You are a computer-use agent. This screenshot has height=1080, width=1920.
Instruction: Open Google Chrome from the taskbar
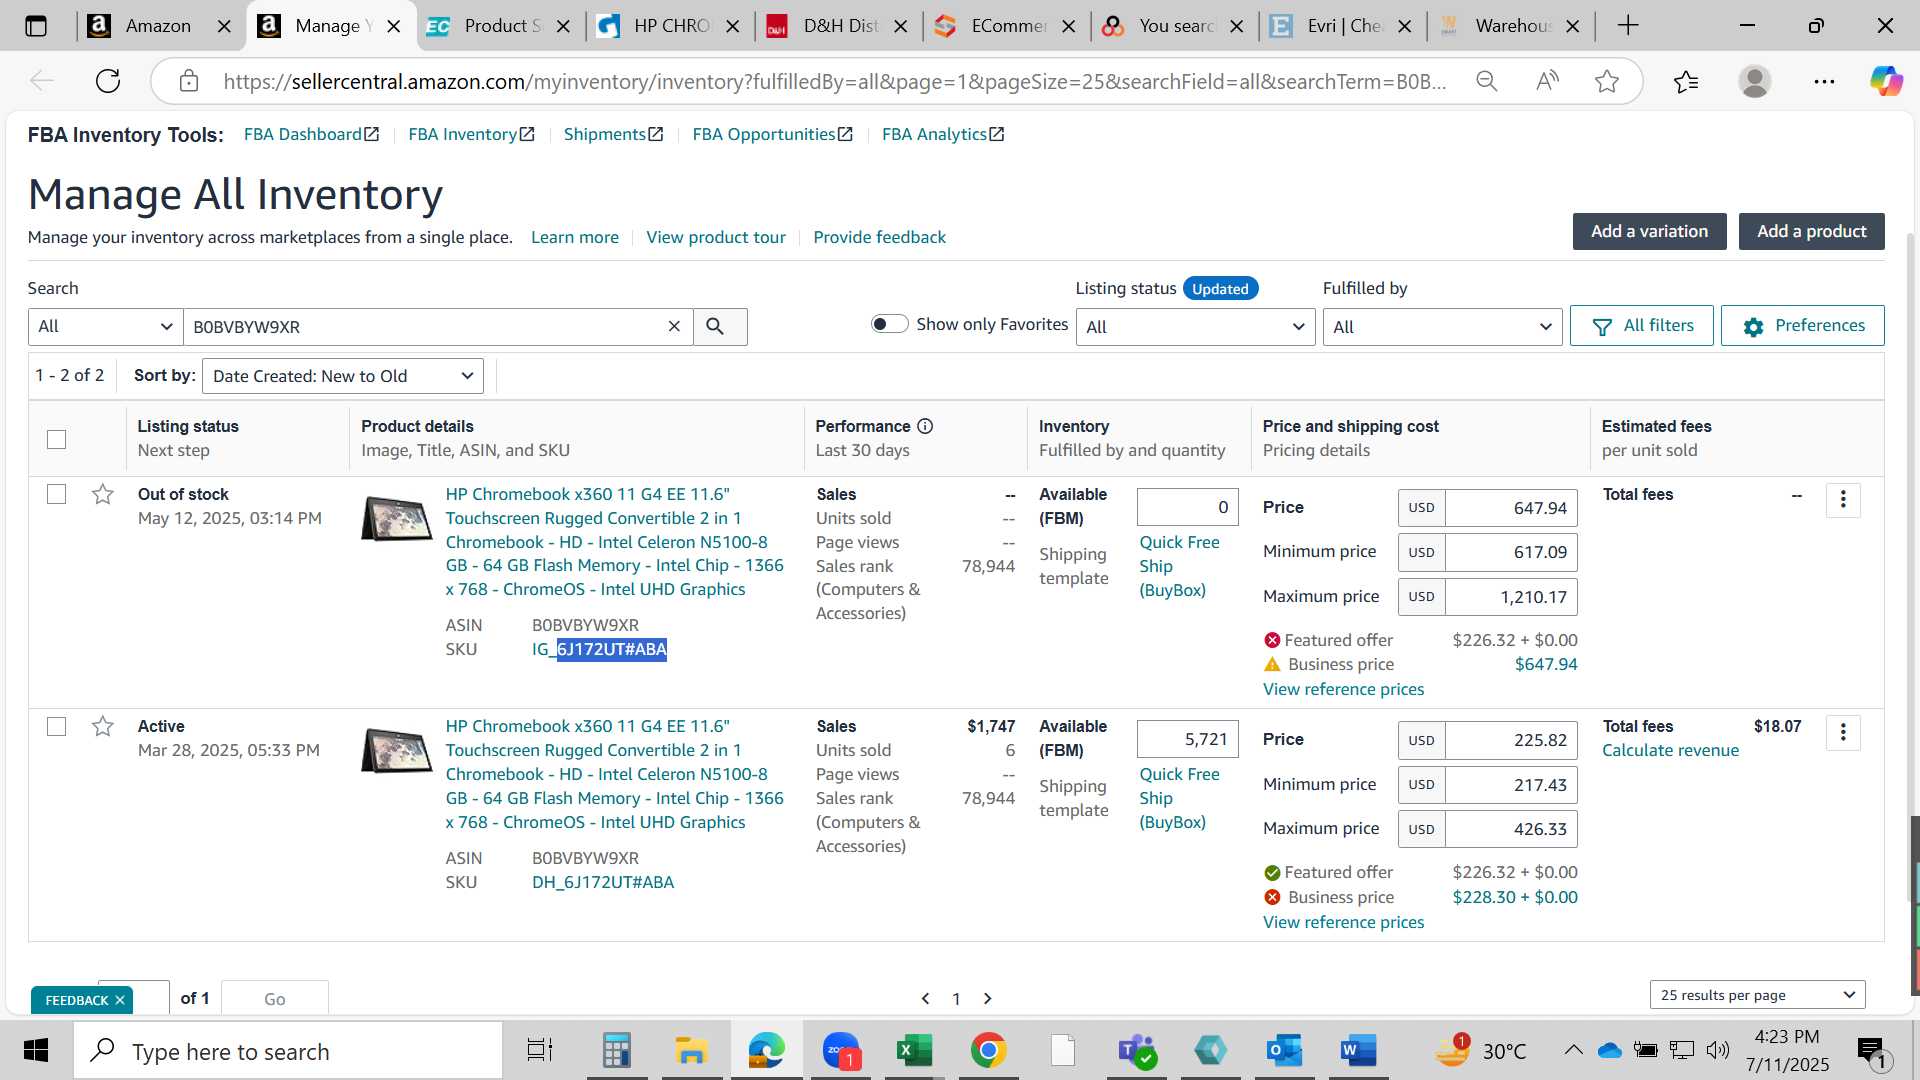[x=988, y=1051]
